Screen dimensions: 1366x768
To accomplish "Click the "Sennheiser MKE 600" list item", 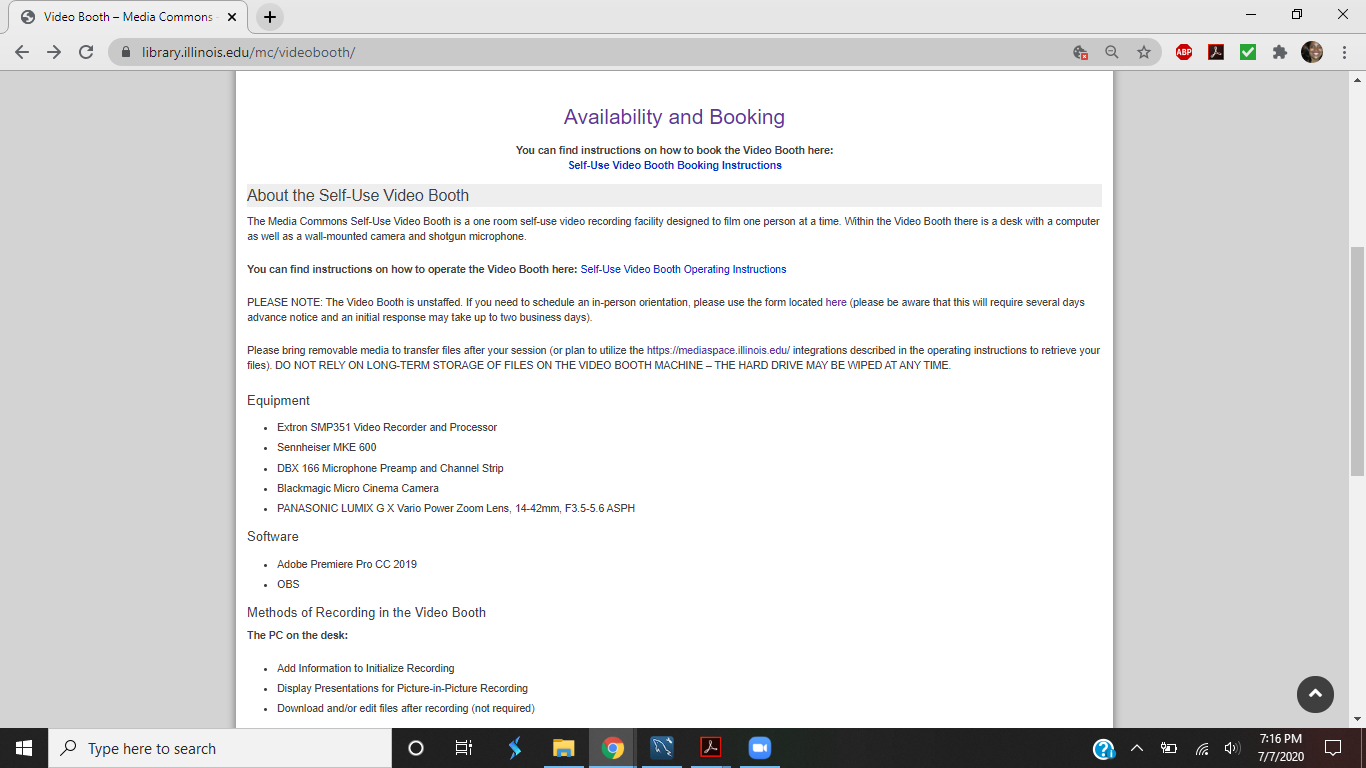I will tap(327, 447).
